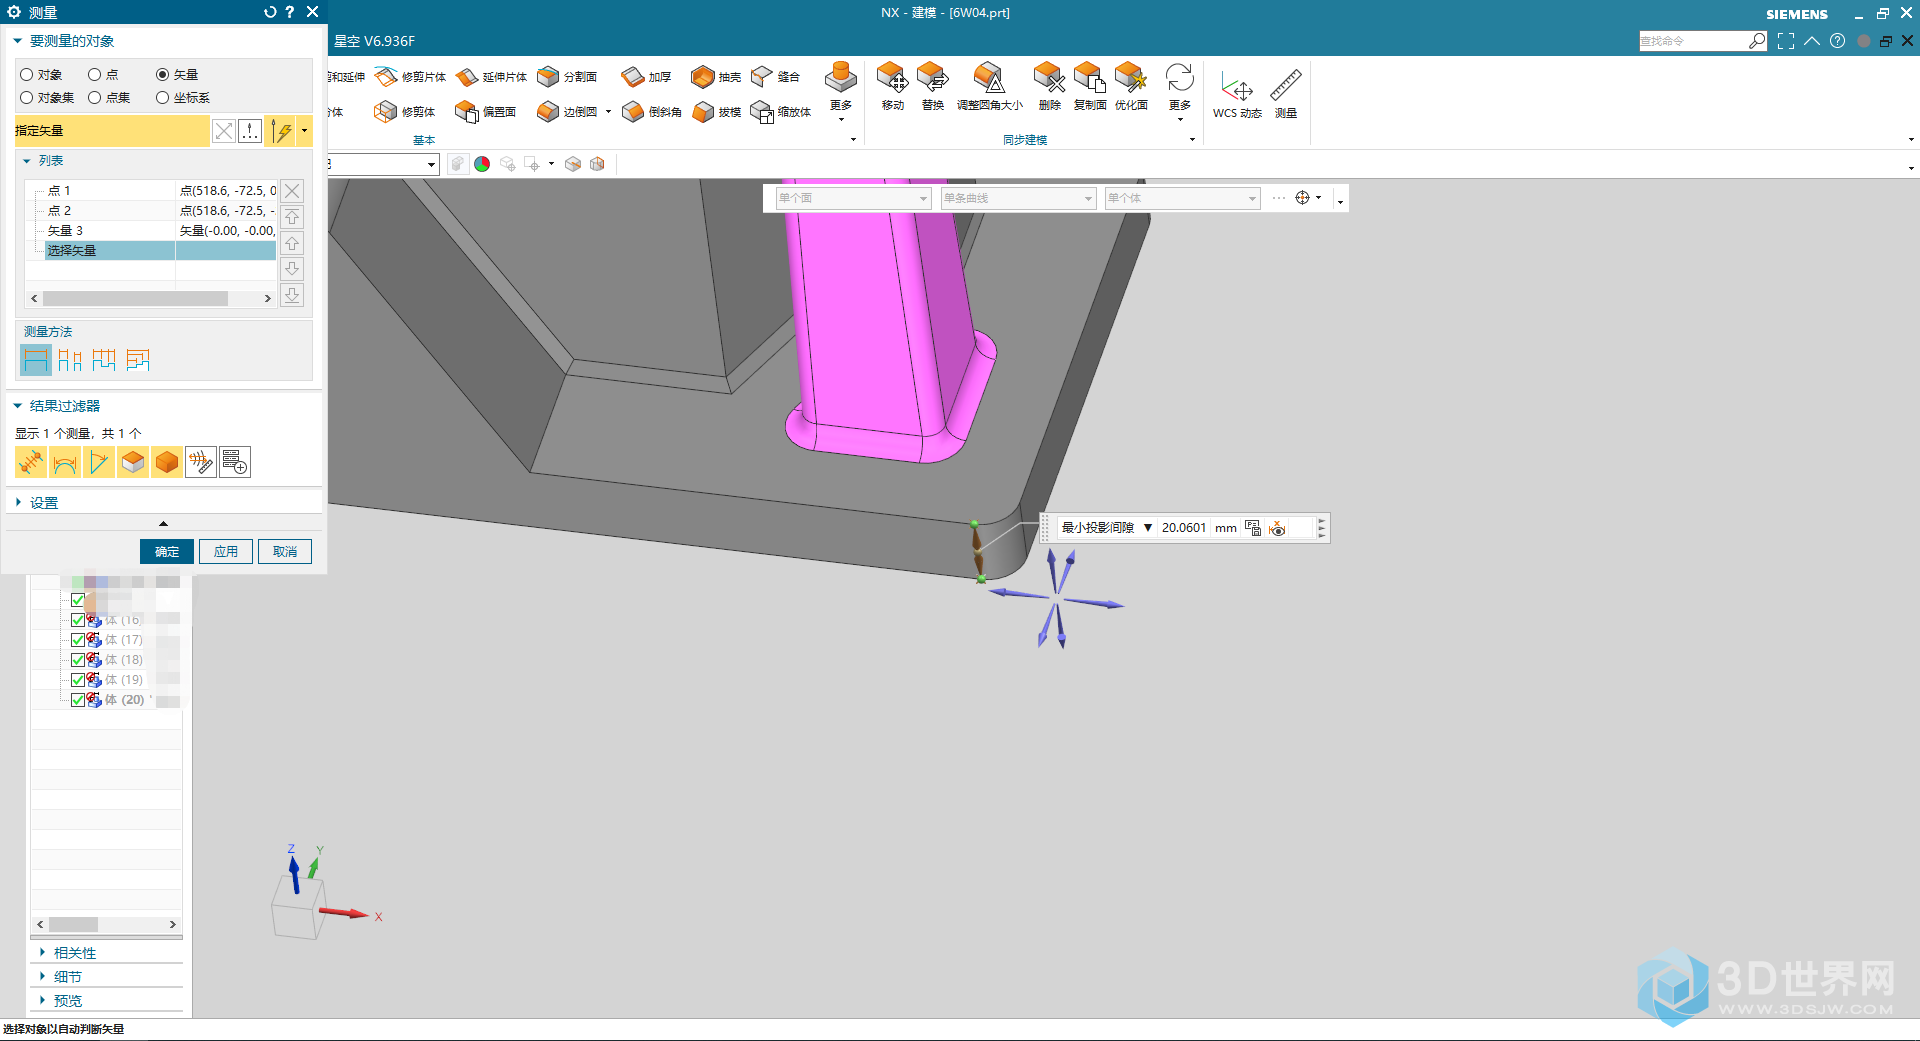The image size is (1920, 1041).
Task: Select the first measurement method icon (free)
Action: click(36, 360)
